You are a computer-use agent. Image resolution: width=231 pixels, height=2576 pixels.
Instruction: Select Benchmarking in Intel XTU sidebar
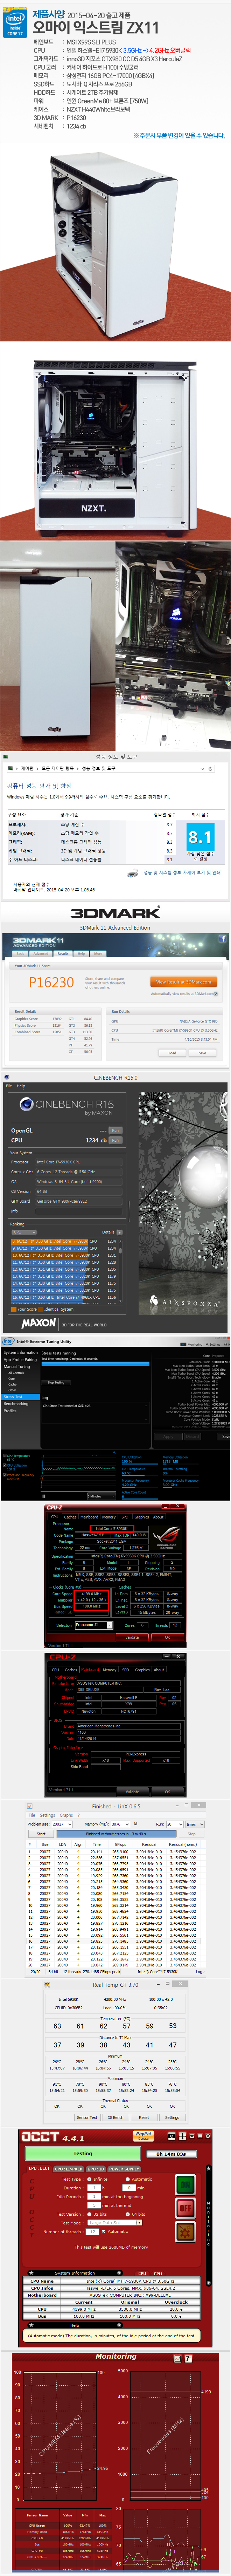(x=16, y=1404)
